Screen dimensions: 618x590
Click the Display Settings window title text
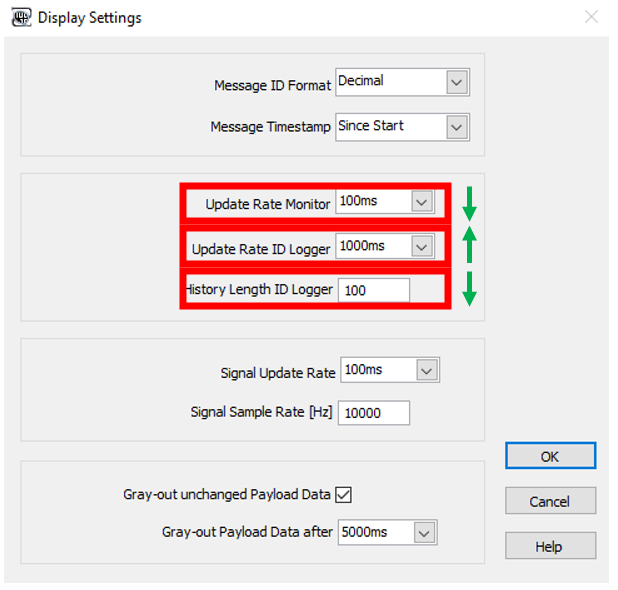pos(89,18)
